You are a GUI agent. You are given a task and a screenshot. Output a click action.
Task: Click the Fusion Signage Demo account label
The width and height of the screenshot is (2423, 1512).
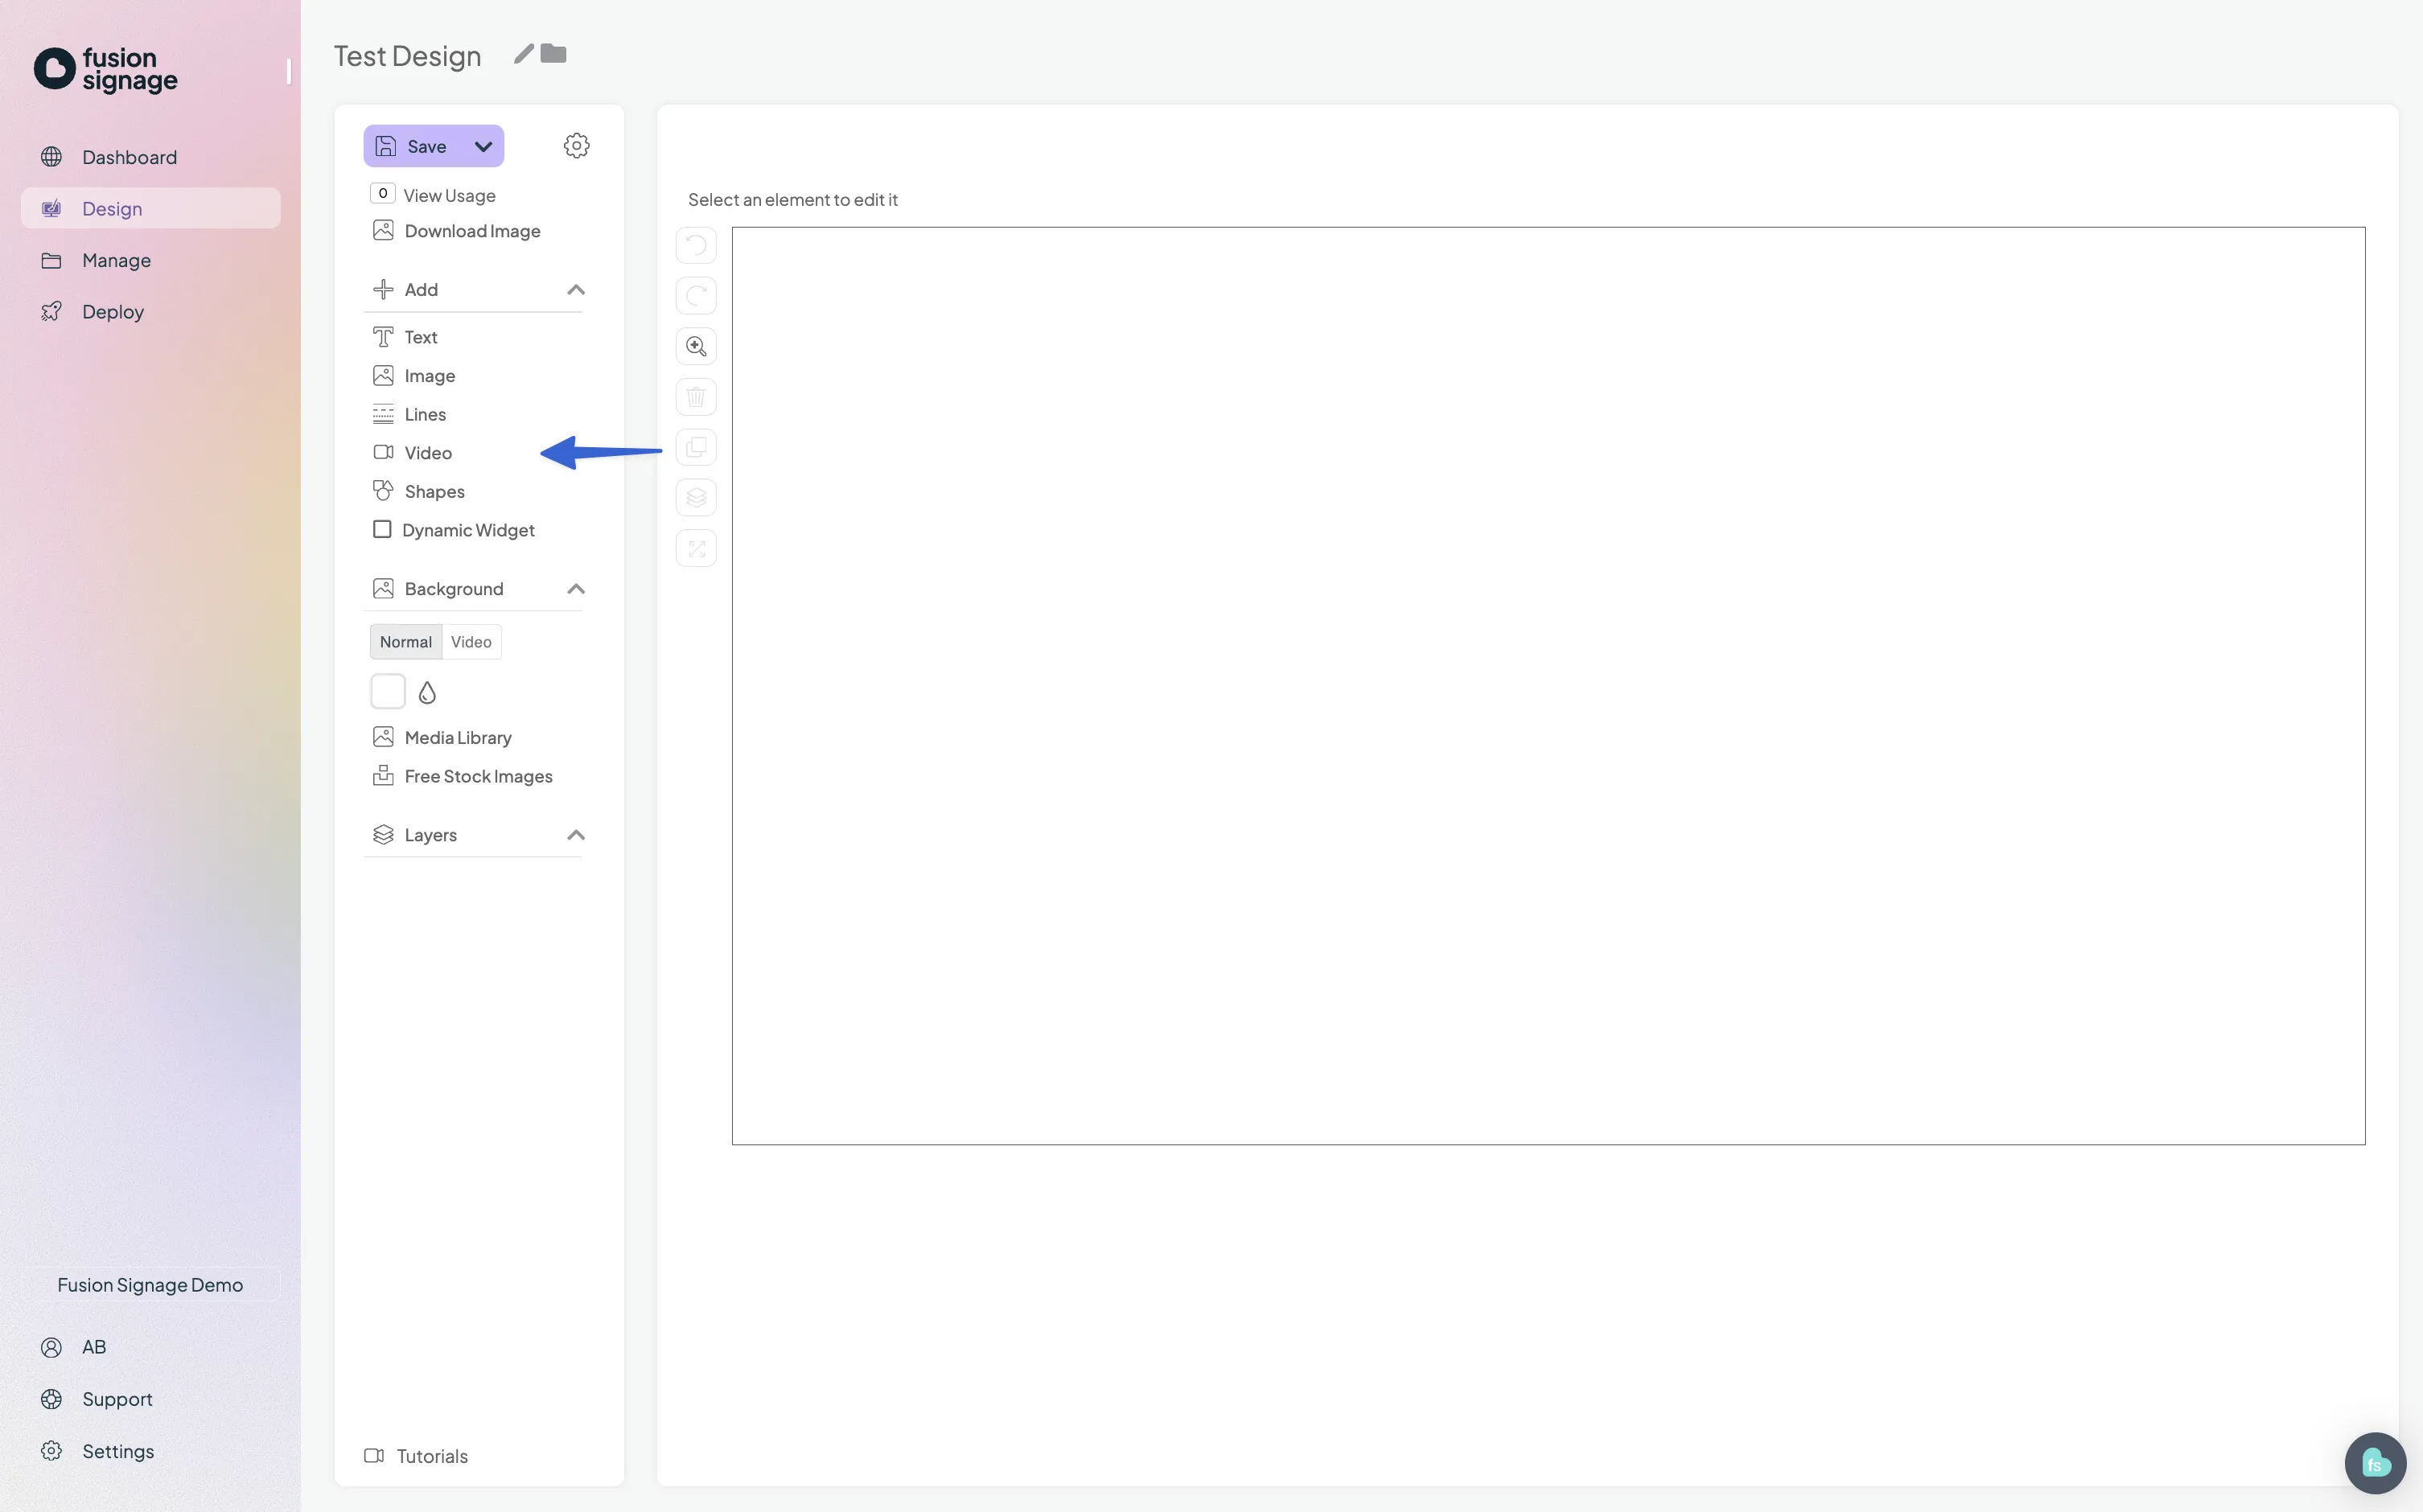point(150,1285)
